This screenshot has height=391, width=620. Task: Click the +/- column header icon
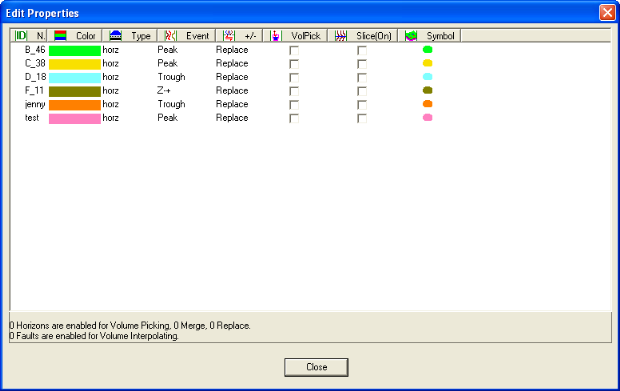tap(229, 36)
